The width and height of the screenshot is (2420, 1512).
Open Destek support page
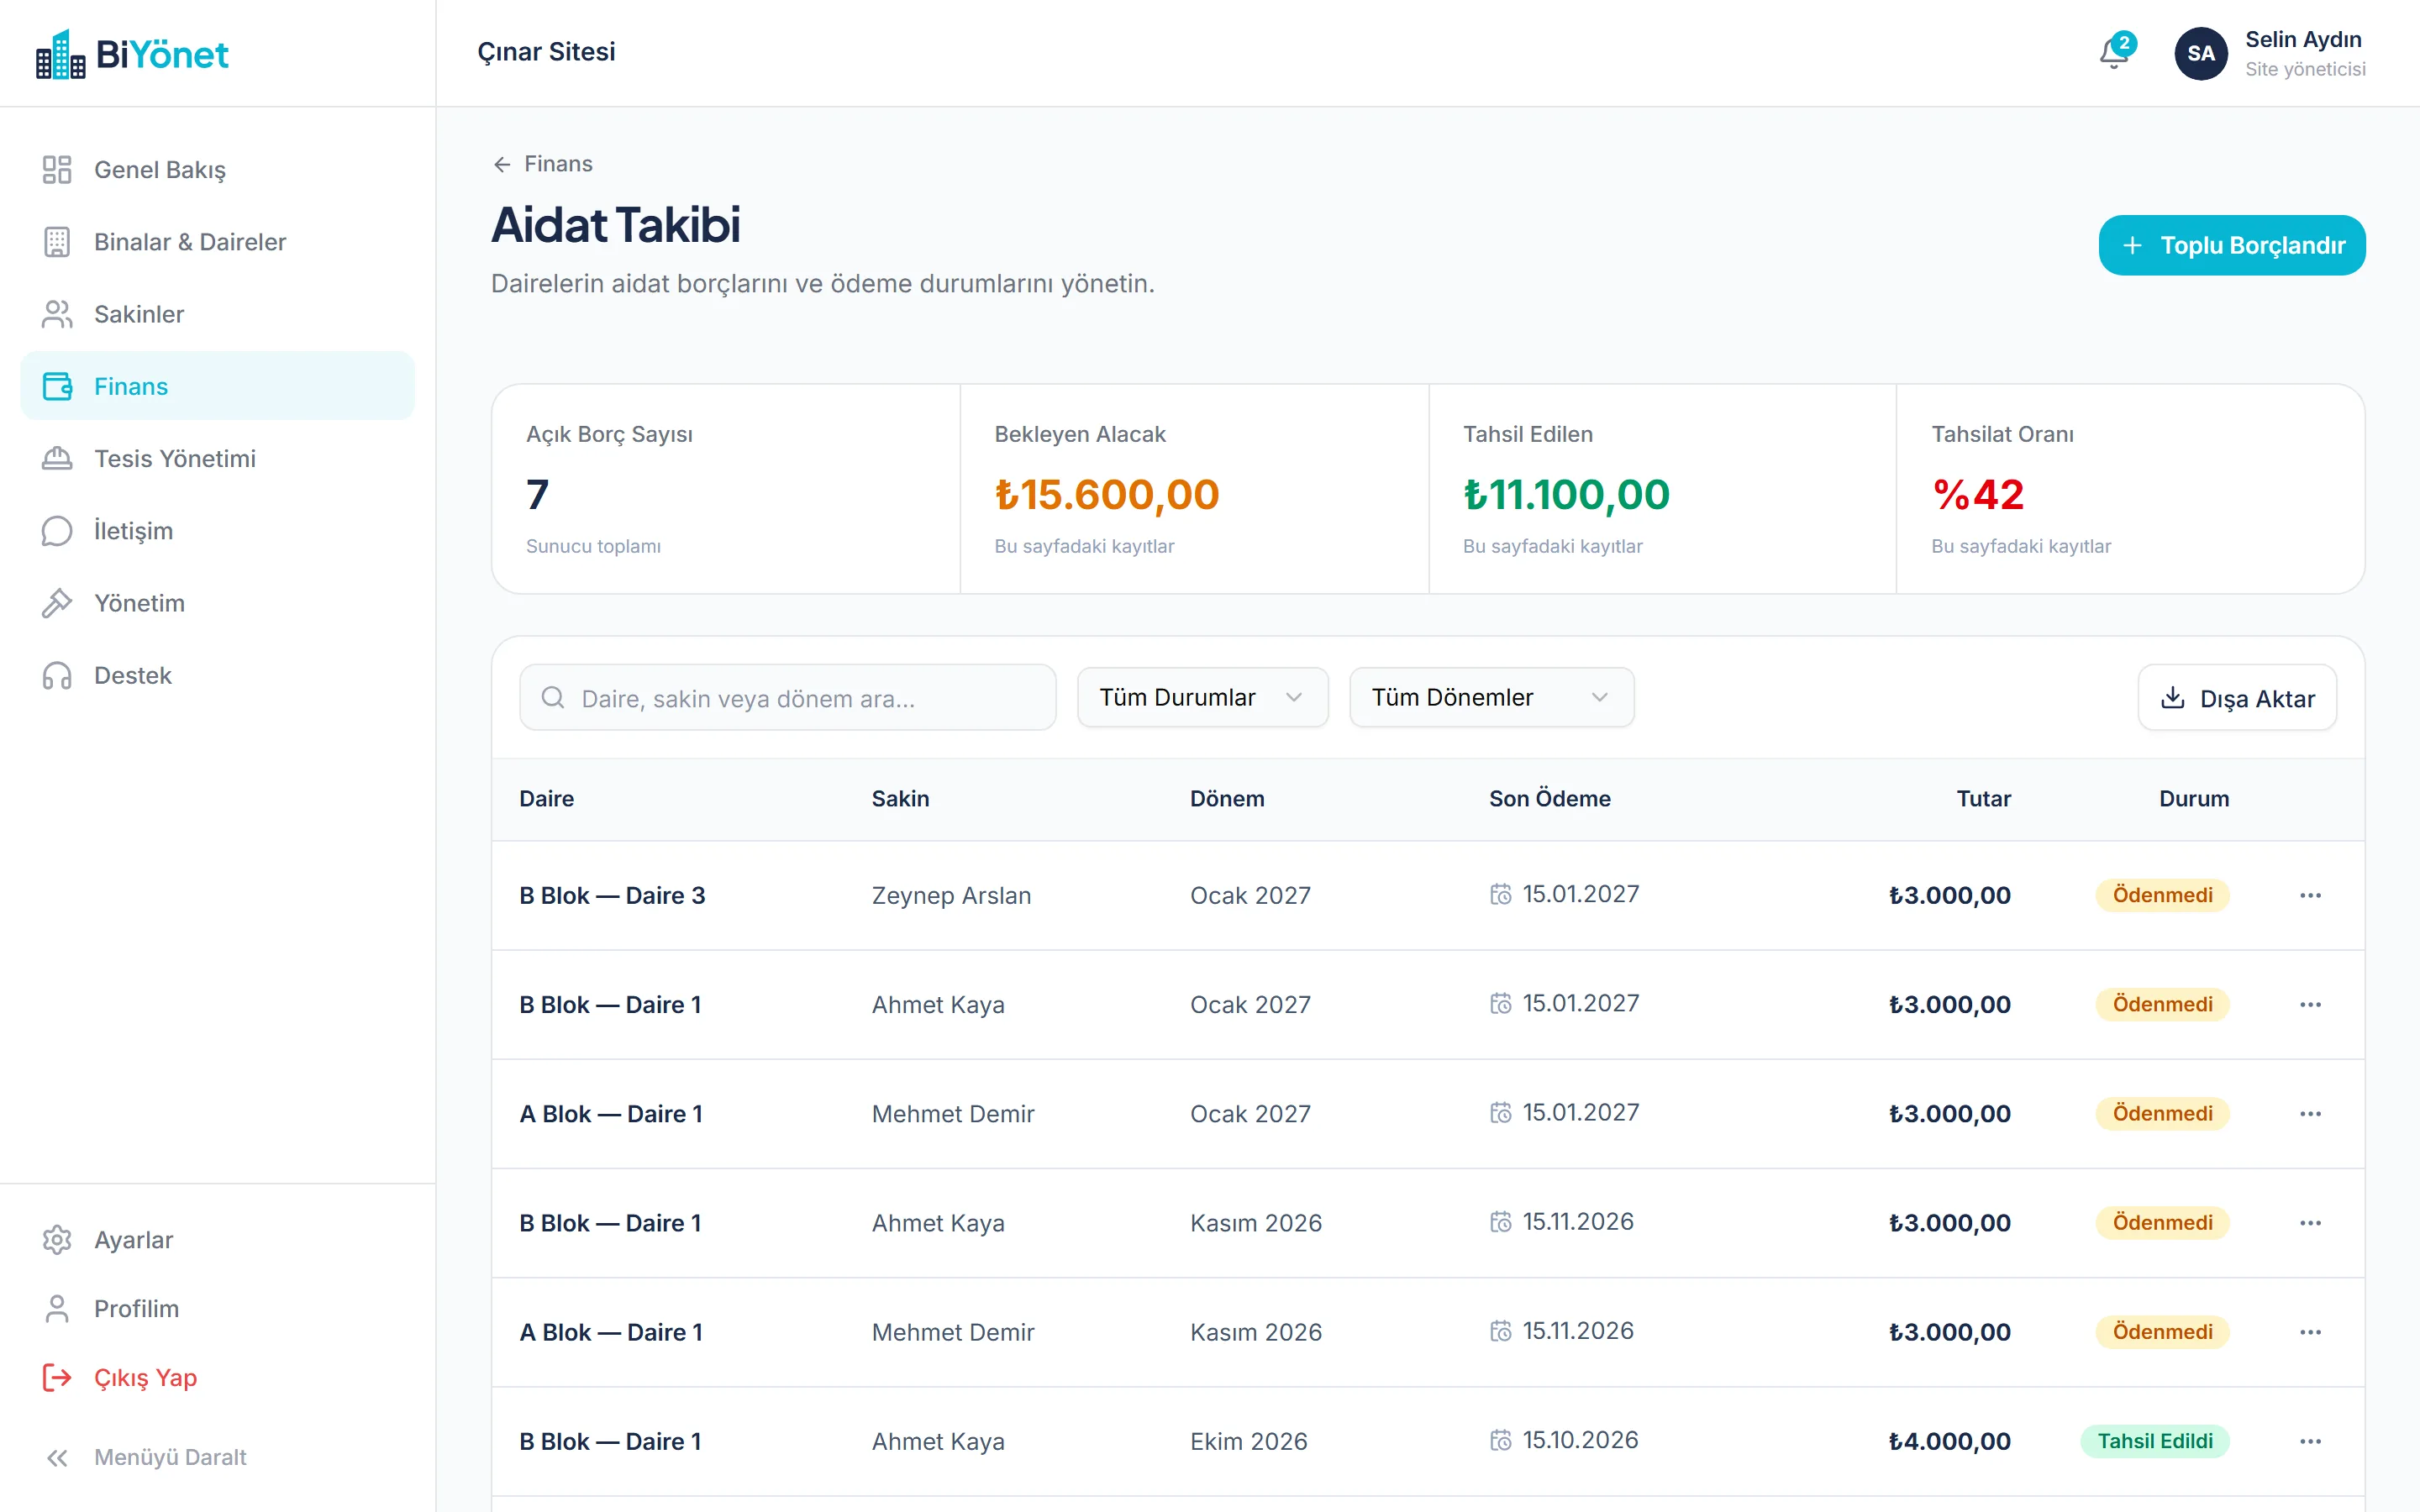[x=217, y=675]
